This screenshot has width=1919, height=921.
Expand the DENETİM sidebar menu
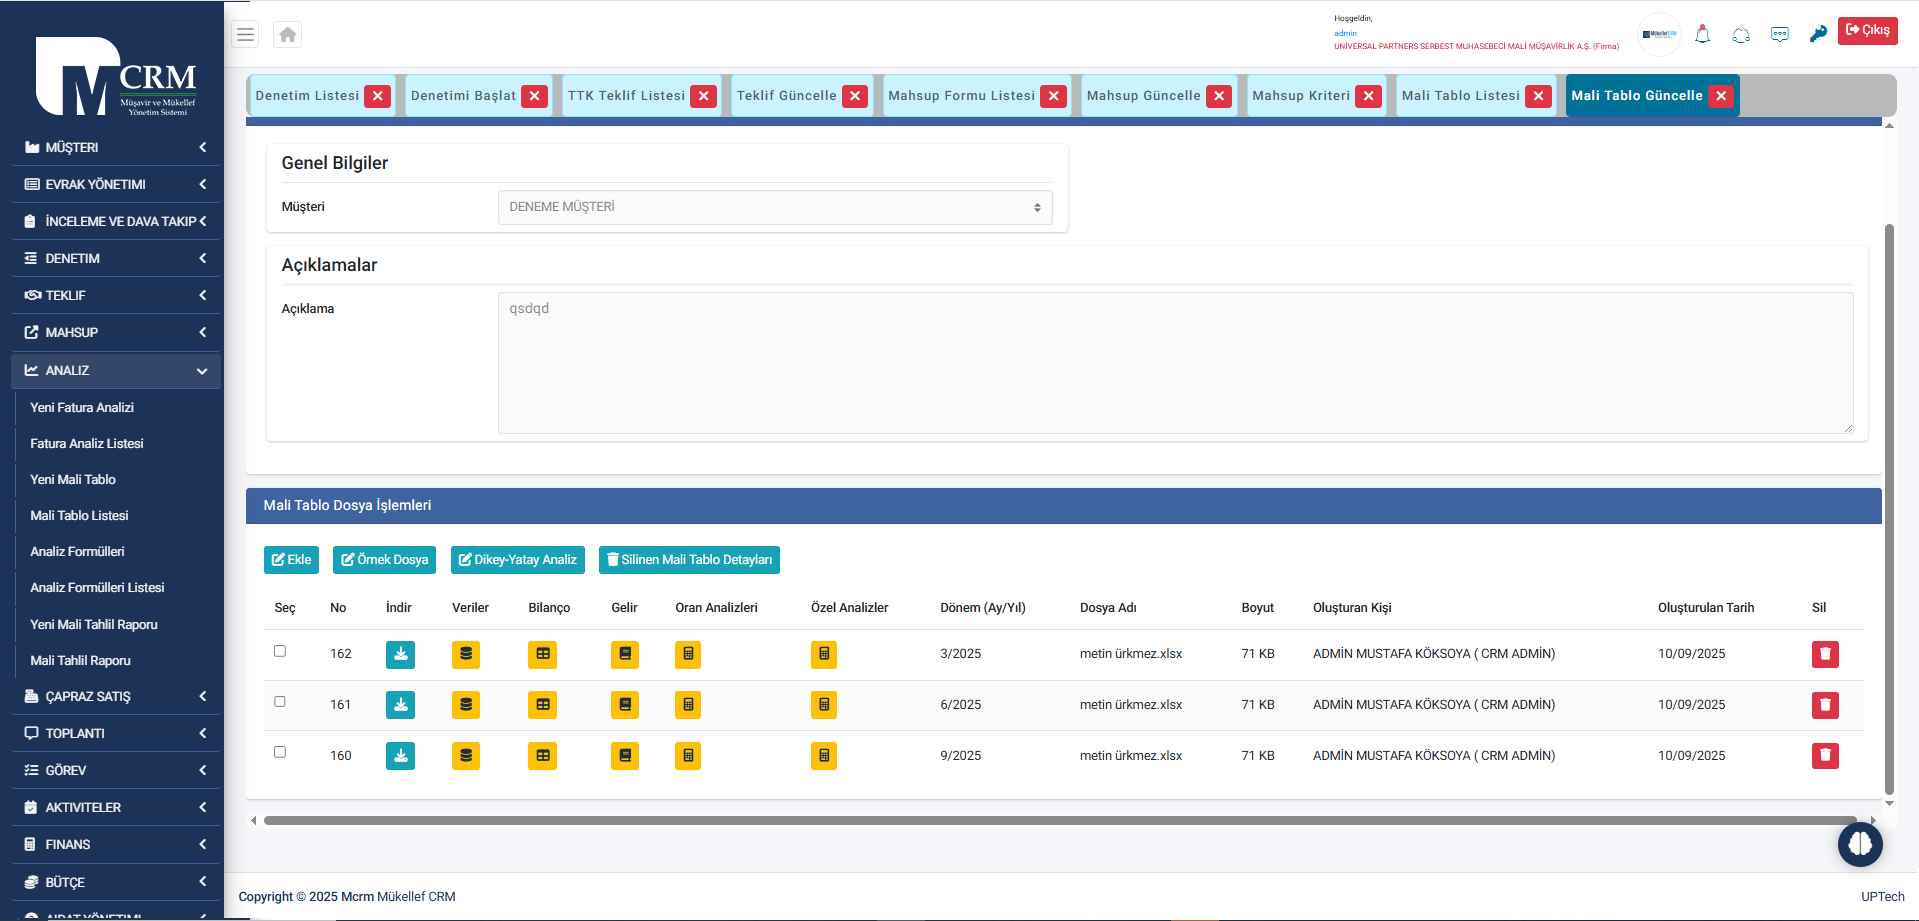(115, 258)
